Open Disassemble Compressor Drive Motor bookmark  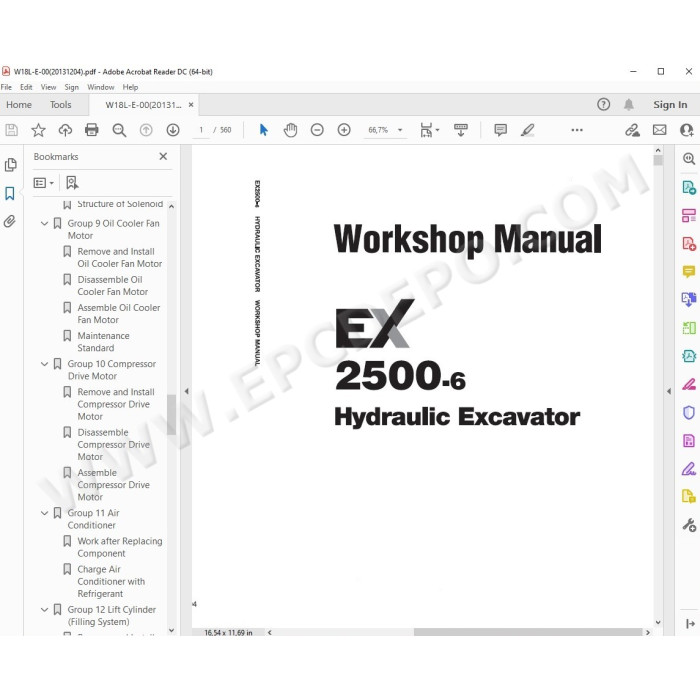113,445
